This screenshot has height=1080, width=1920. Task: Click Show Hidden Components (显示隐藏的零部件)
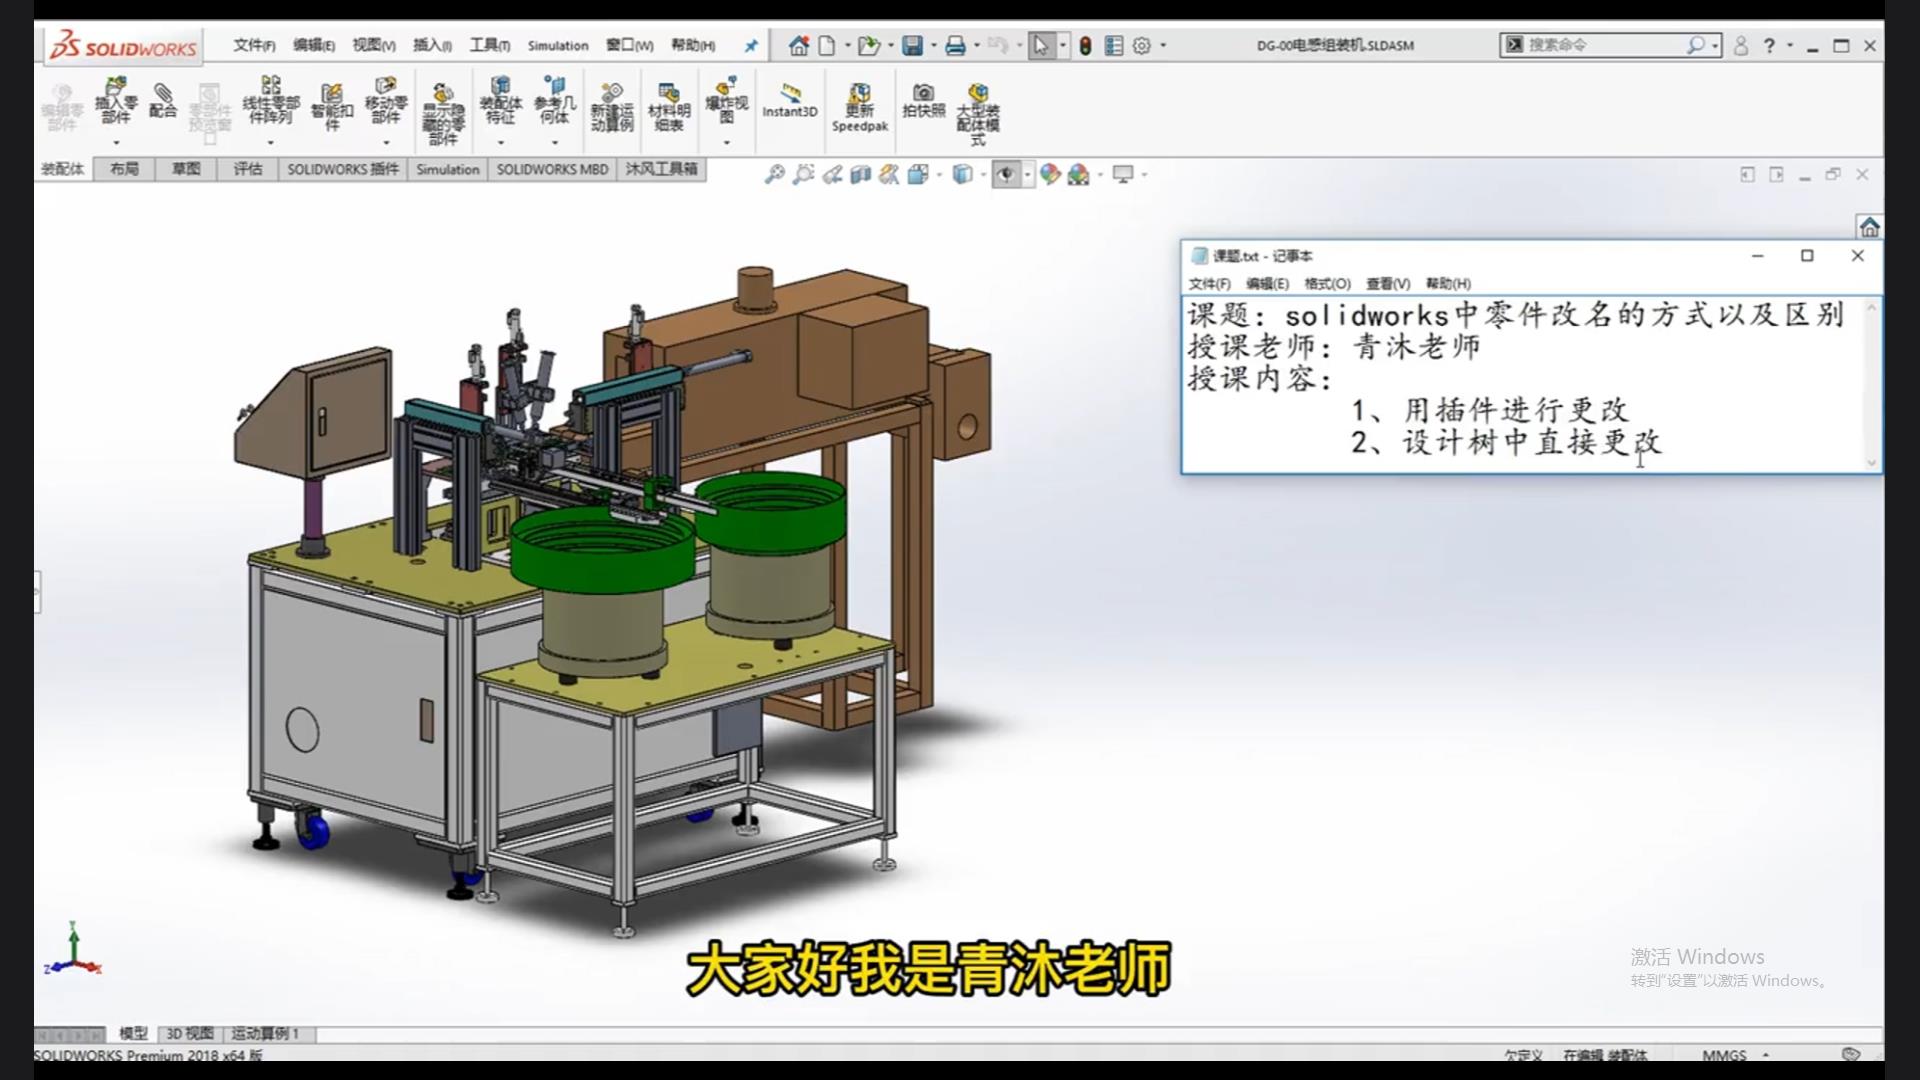(x=443, y=114)
